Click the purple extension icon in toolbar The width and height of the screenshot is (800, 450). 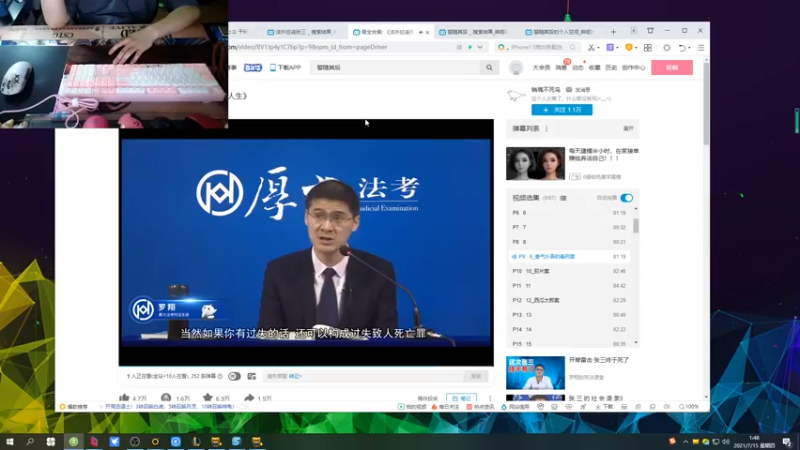(x=610, y=47)
